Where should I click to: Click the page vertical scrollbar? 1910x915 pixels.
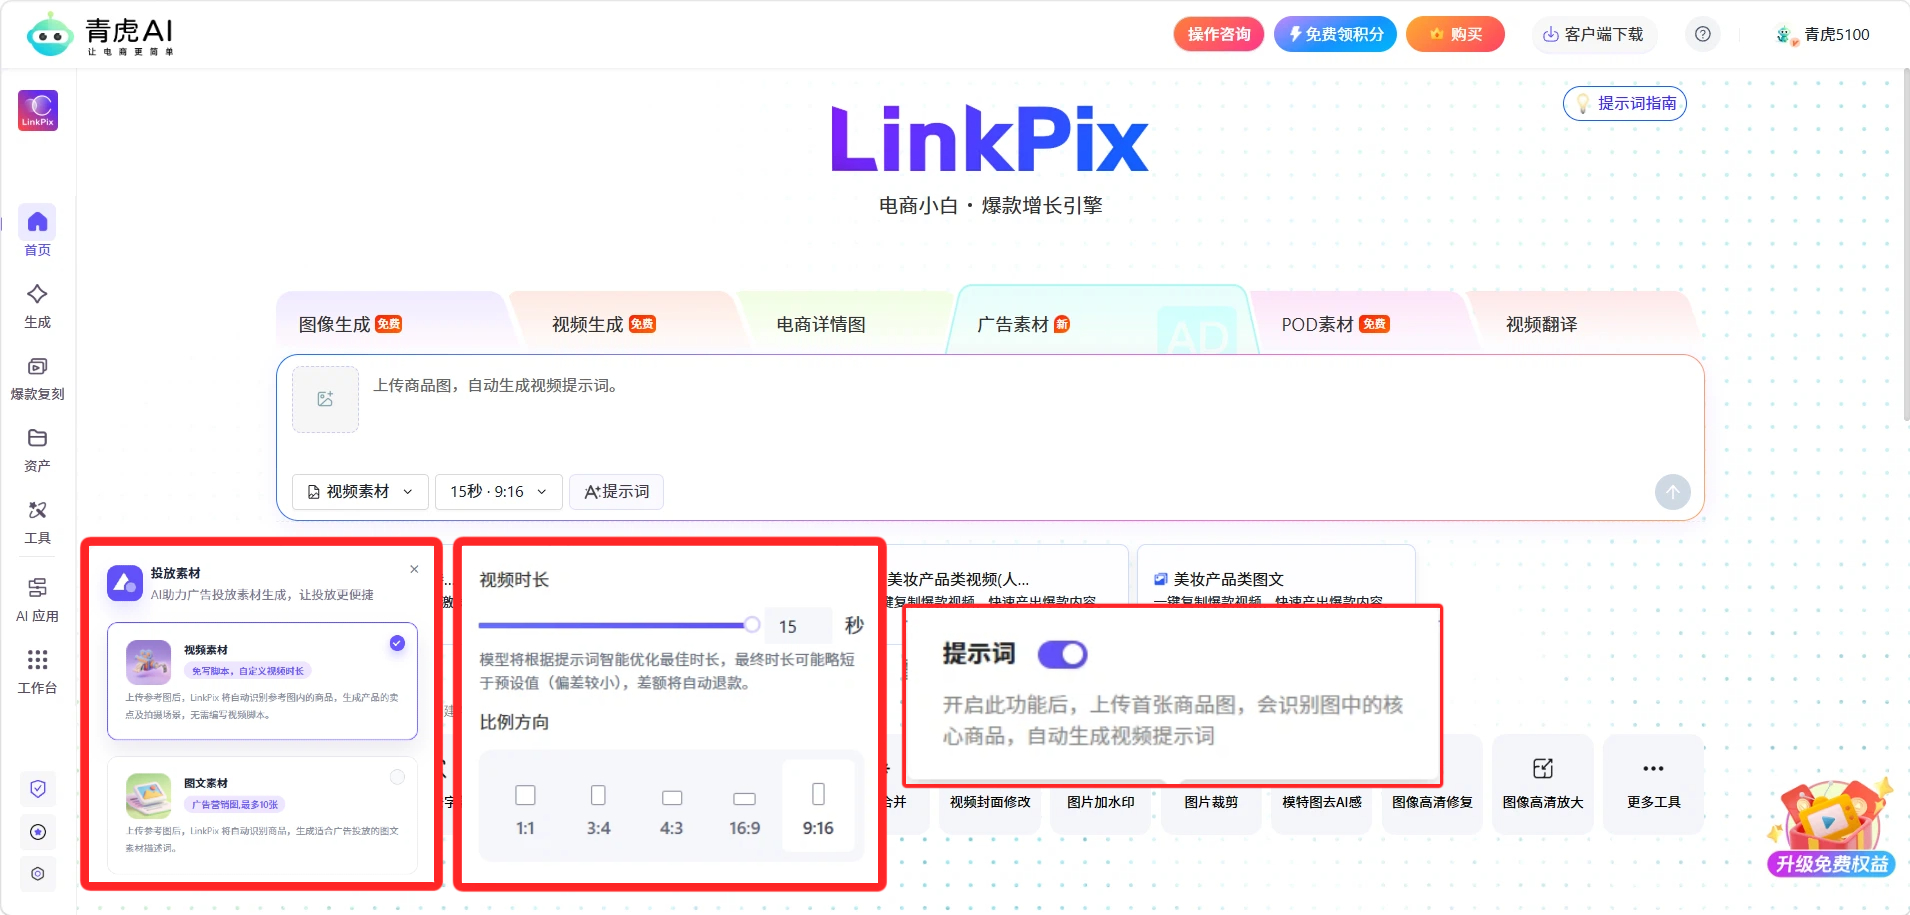click(x=1905, y=245)
